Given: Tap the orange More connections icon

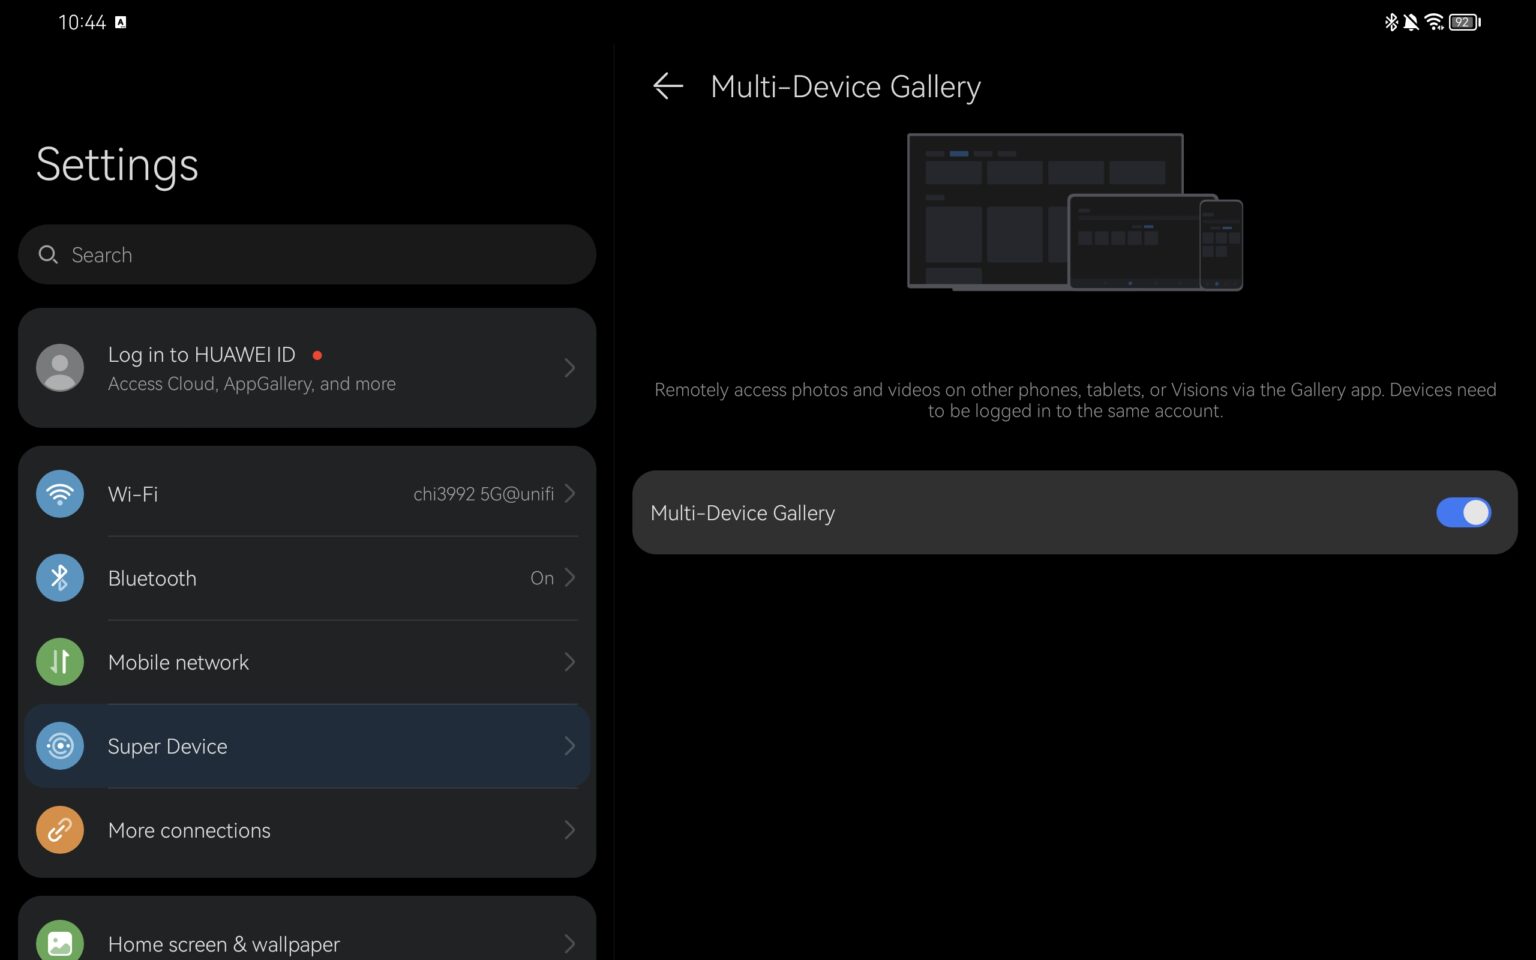Looking at the screenshot, I should coord(60,830).
